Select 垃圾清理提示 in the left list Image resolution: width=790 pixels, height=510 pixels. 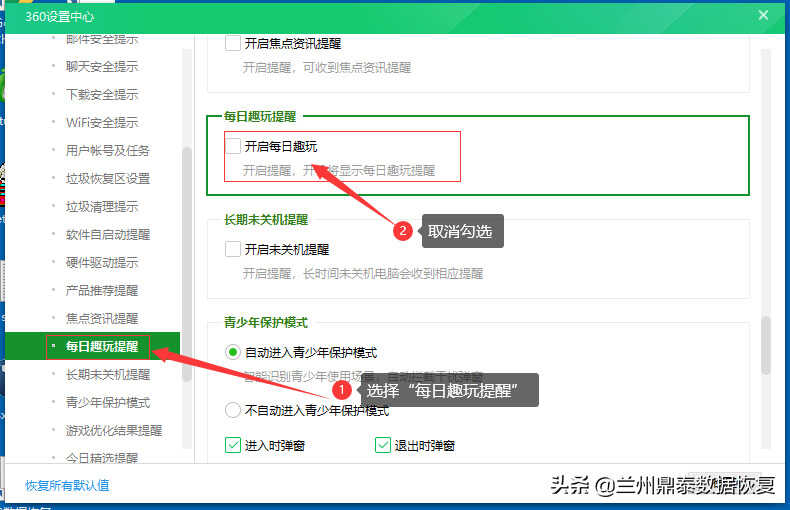pos(102,207)
